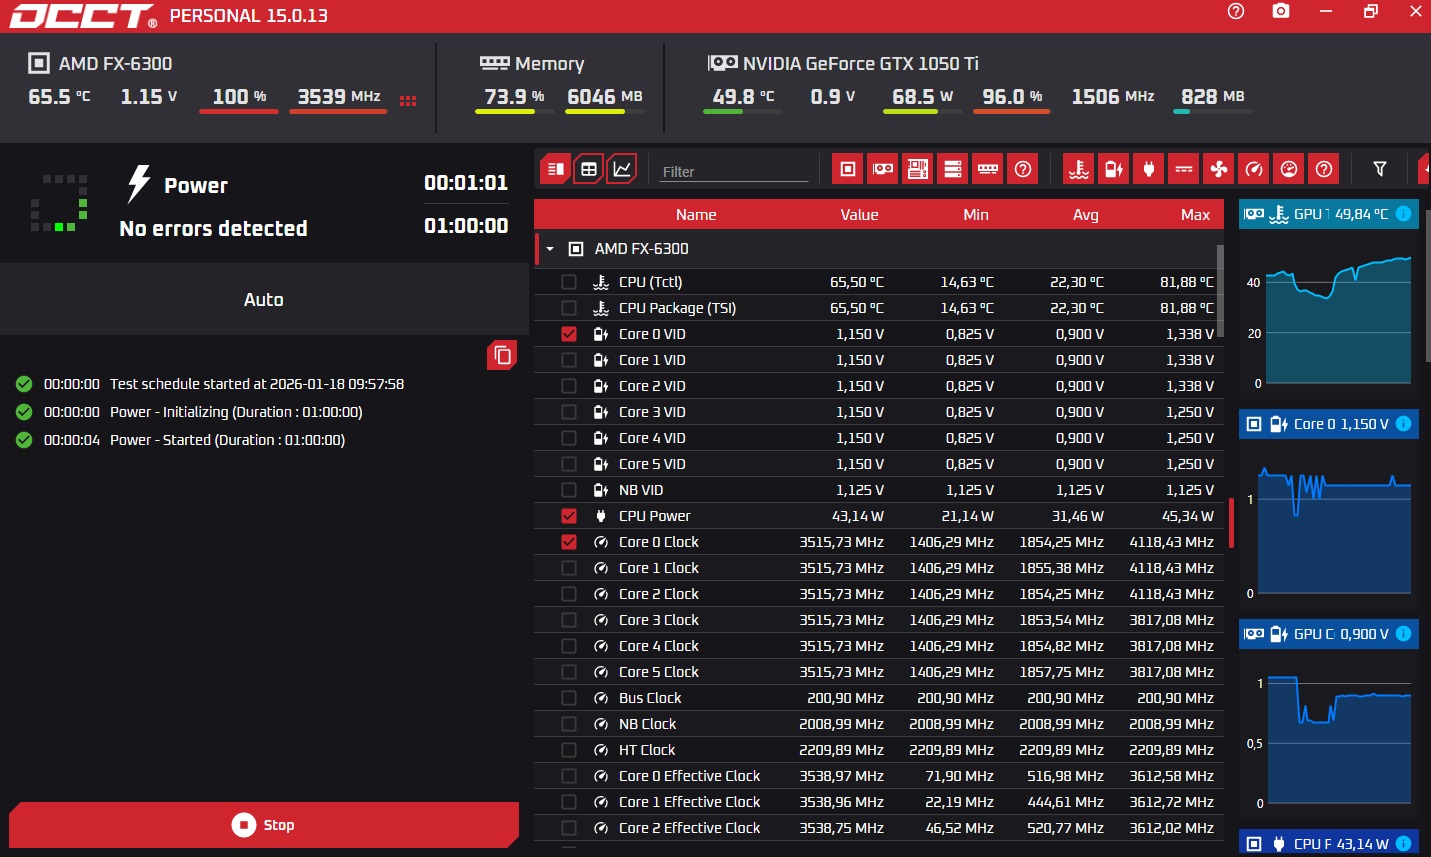Select the Core 0 voltage graph
Viewport: 1431px width, 857px height.
(1329, 509)
